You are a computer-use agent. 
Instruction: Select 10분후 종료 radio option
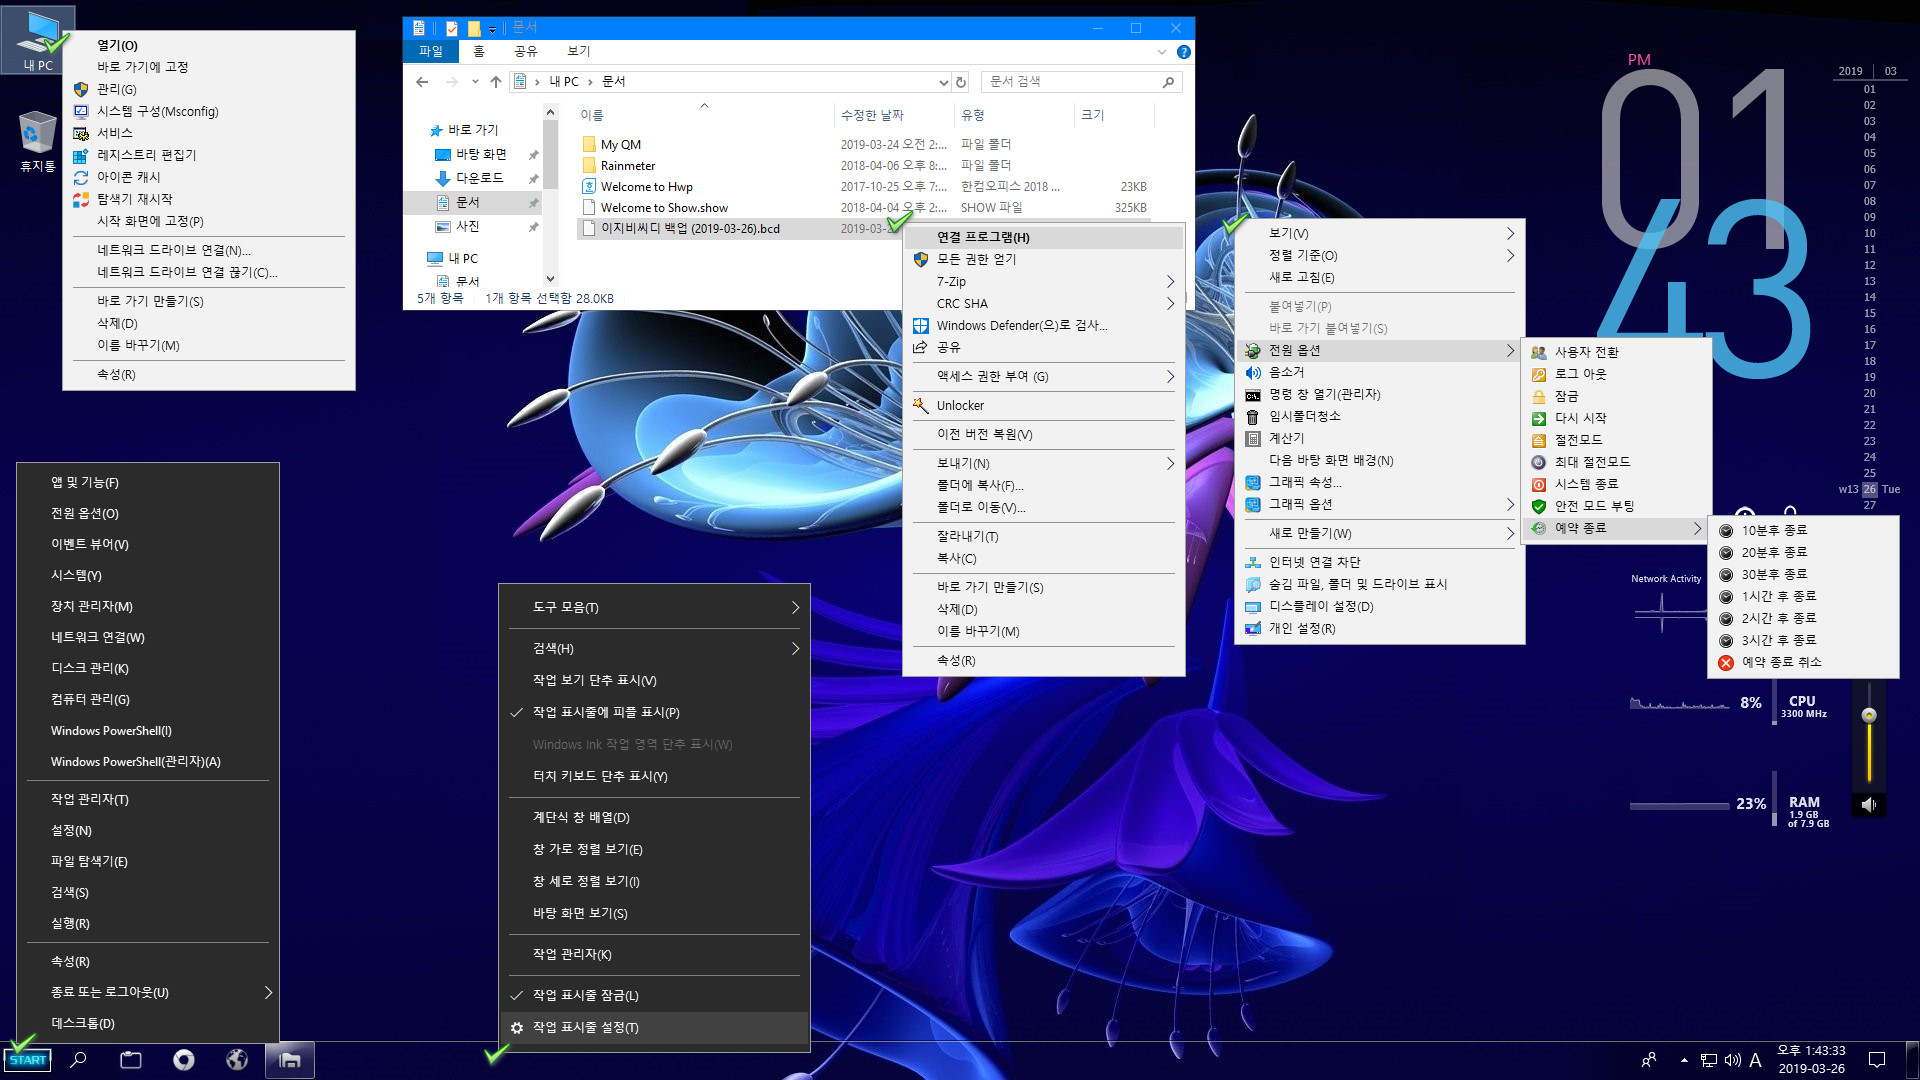point(1803,530)
